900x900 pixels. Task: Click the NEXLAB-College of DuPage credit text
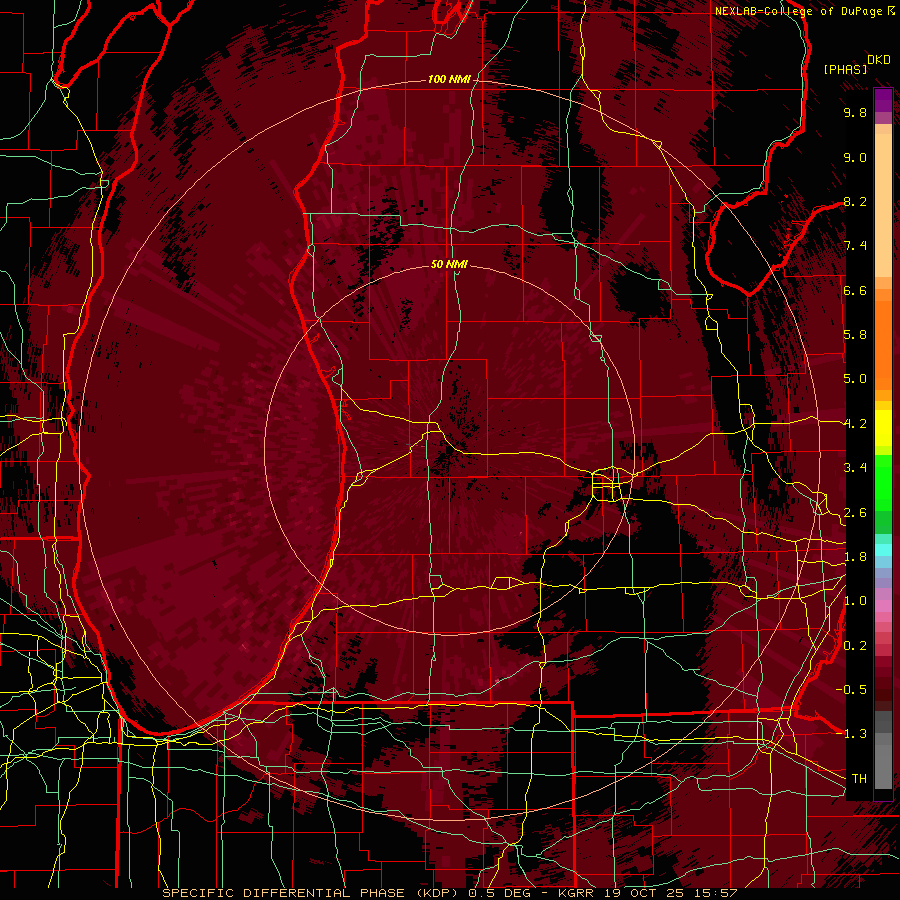click(801, 11)
